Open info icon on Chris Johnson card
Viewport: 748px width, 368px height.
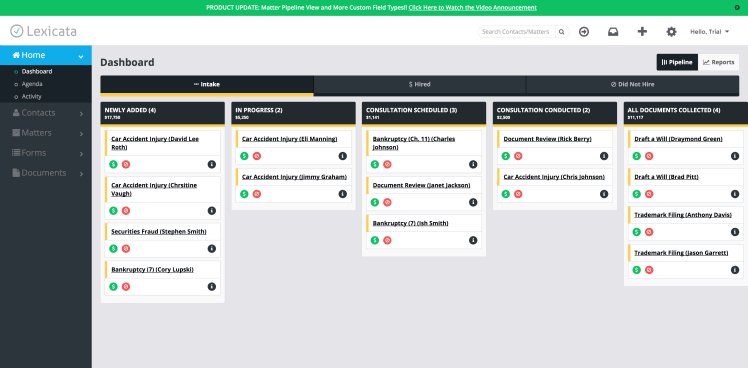pos(604,194)
